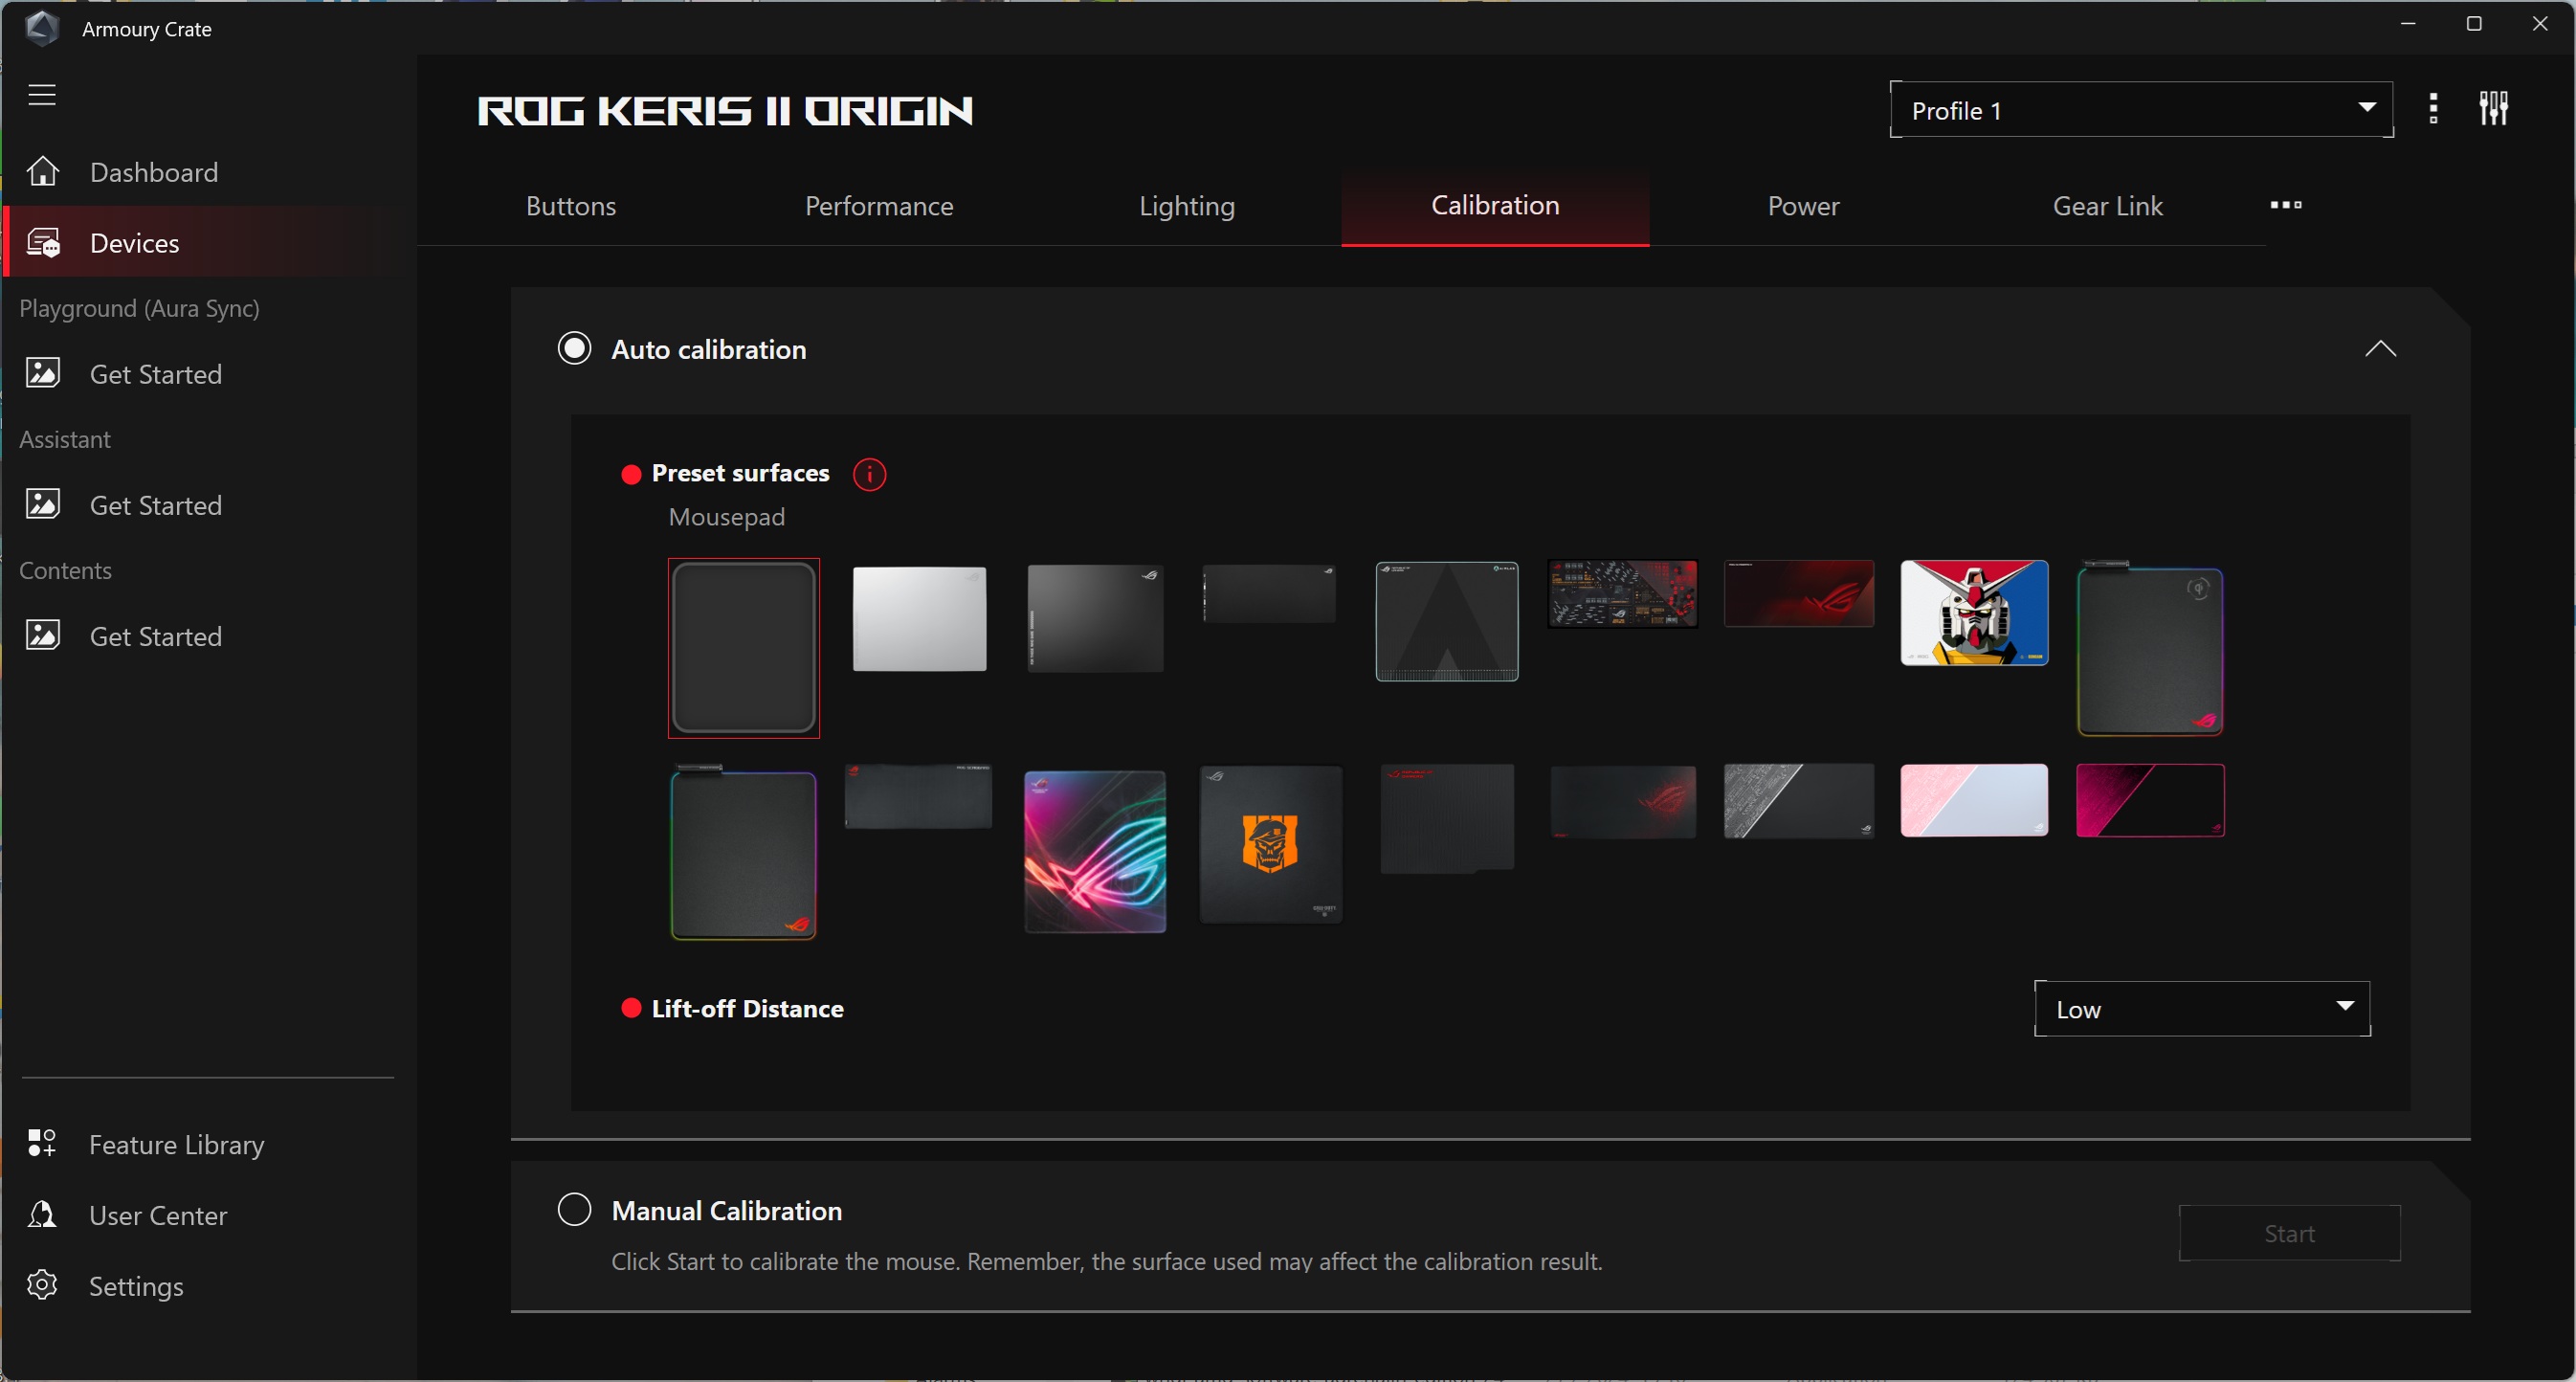
Task: Collapse the Auto calibration section
Action: 2380,349
